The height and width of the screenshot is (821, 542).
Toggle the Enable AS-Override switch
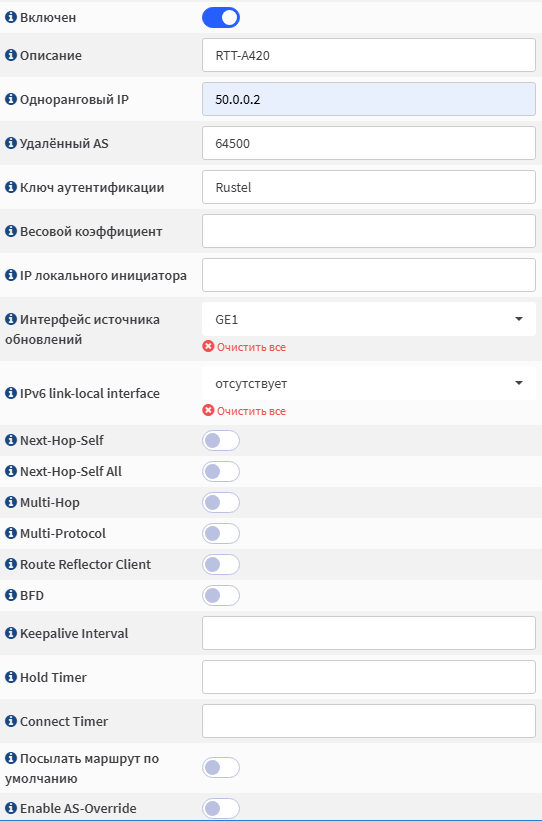[221, 808]
